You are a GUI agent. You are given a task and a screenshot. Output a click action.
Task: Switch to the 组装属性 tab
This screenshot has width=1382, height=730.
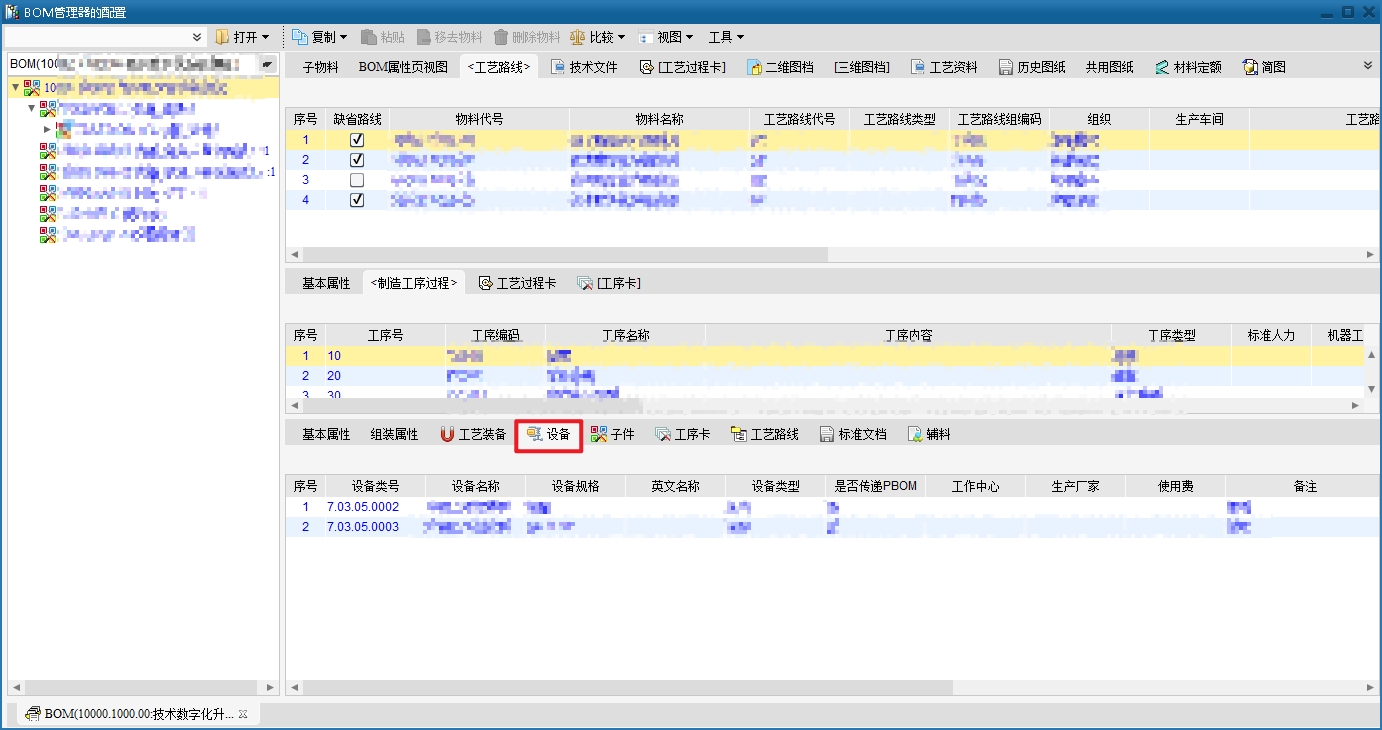point(394,435)
